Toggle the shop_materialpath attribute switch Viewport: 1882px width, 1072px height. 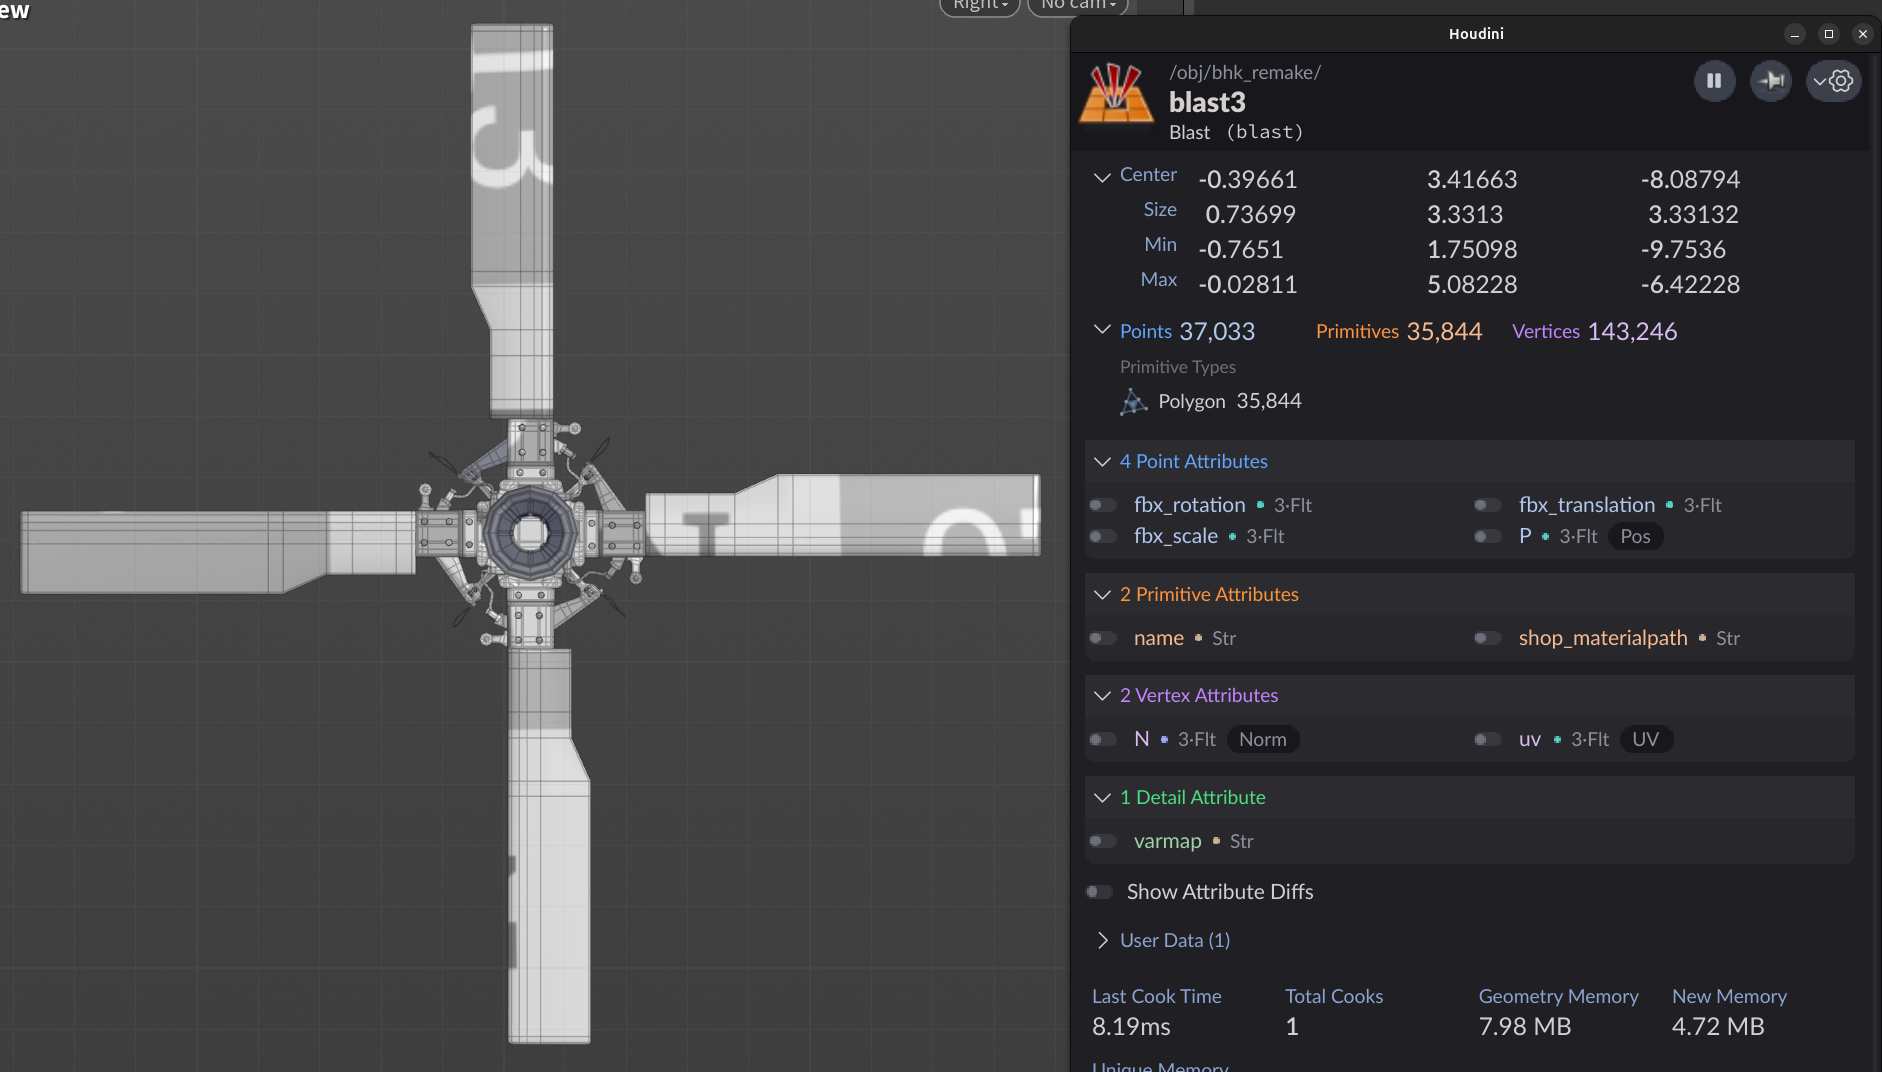click(x=1488, y=639)
